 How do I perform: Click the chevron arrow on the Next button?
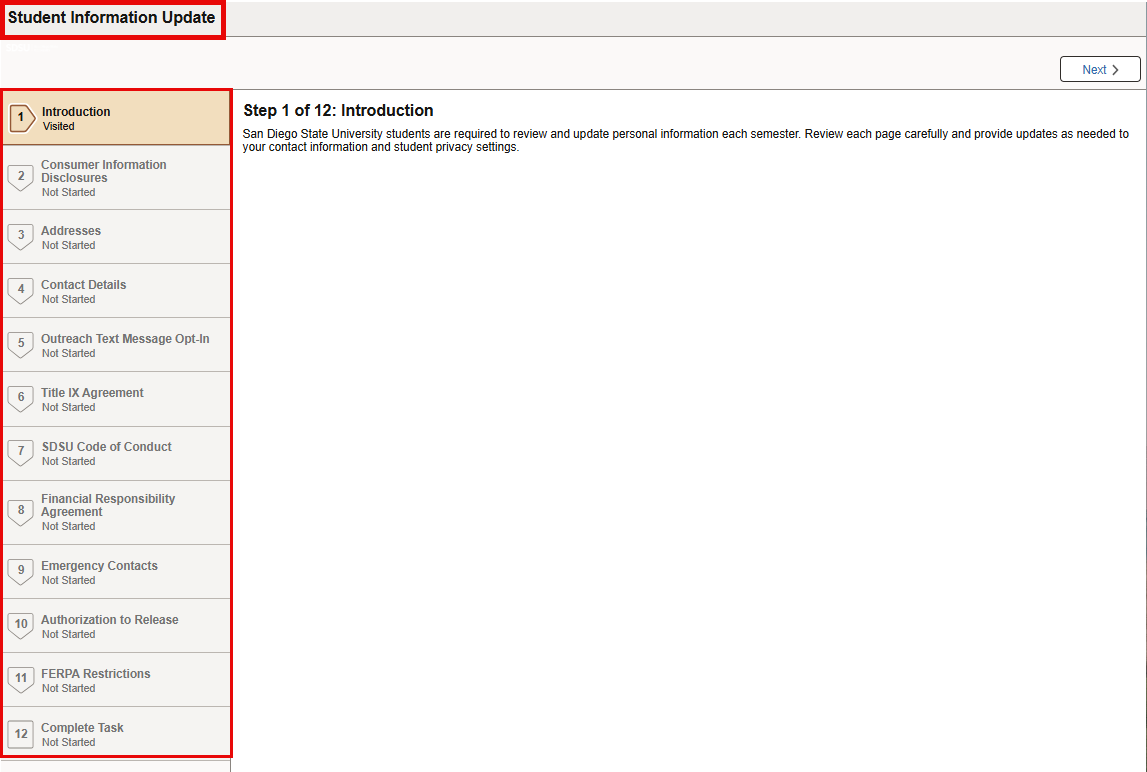pyautogui.click(x=1117, y=68)
